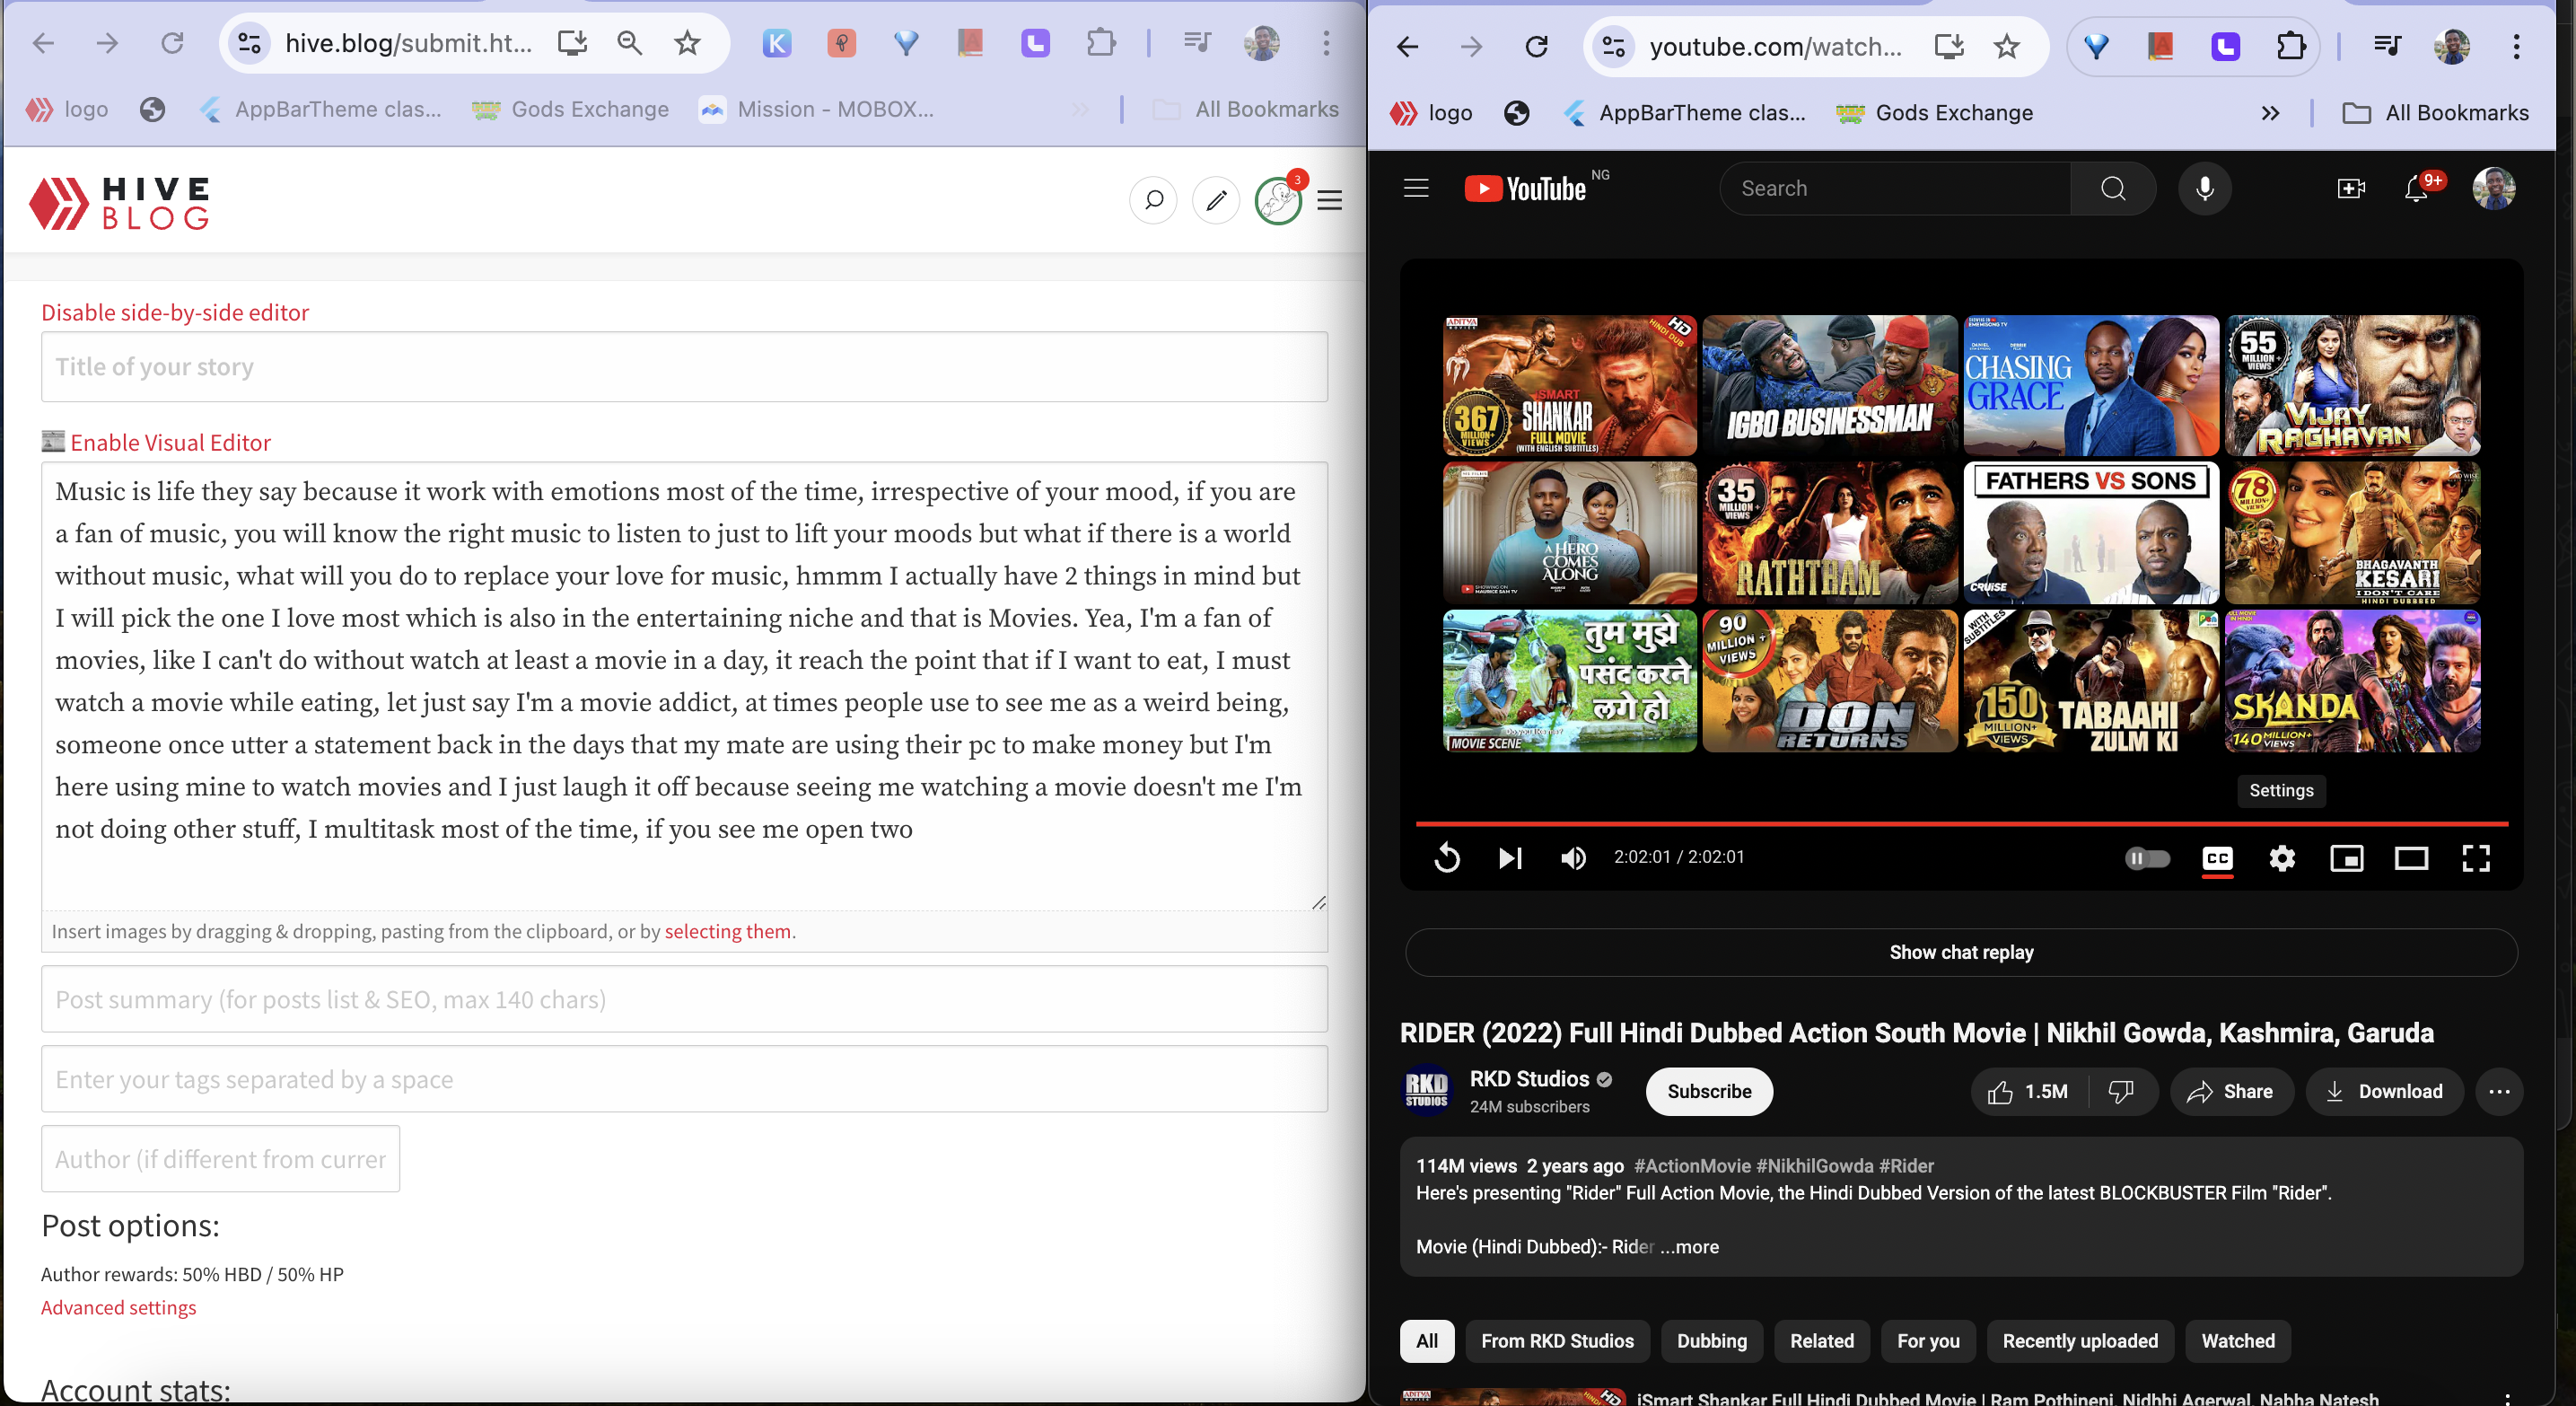Open video player settings gear

pos(2282,858)
